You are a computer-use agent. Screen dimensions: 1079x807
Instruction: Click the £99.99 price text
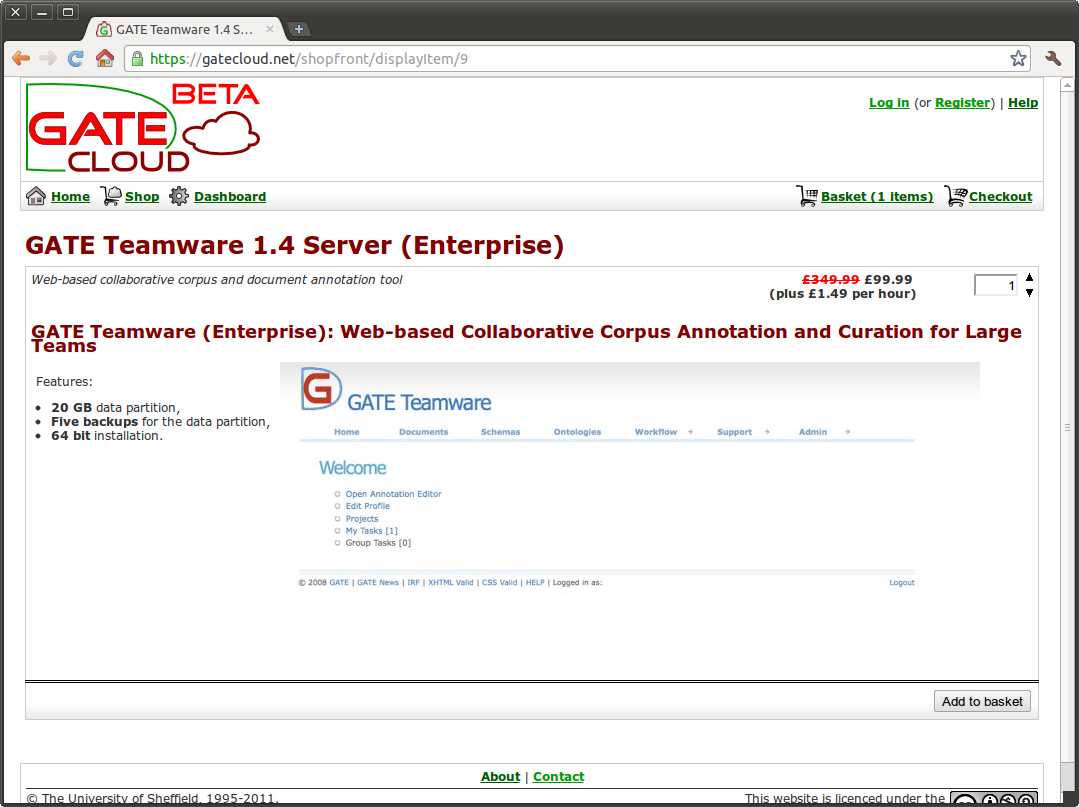(x=888, y=279)
